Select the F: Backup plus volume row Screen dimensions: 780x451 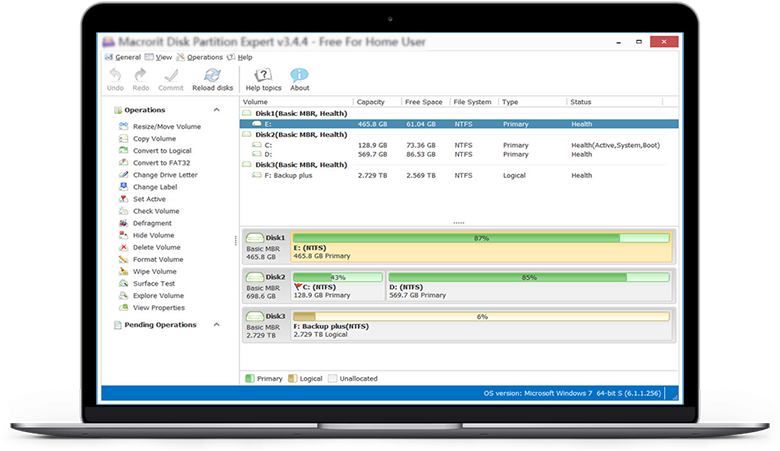tap(459, 176)
